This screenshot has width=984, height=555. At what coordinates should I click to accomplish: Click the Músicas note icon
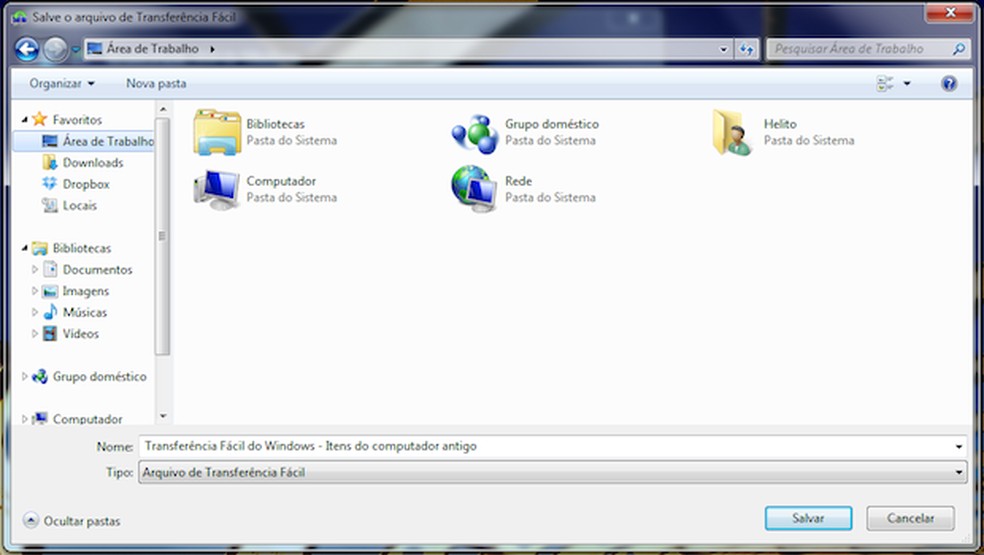pos(50,312)
